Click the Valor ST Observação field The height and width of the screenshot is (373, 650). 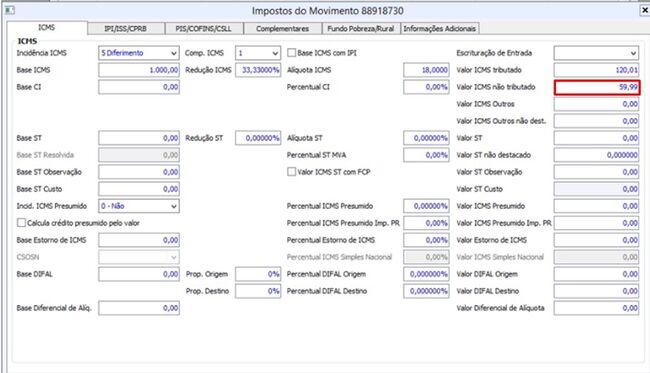click(x=596, y=172)
